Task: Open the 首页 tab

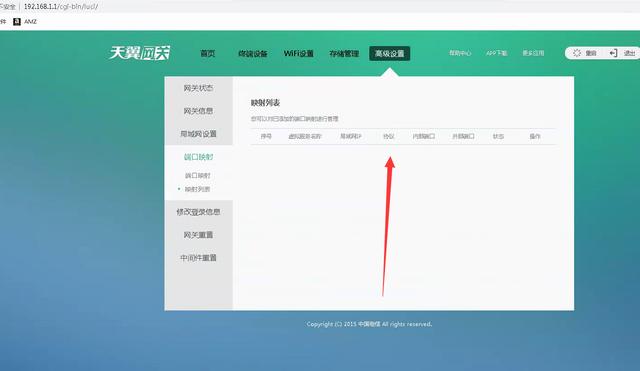Action: [207, 53]
